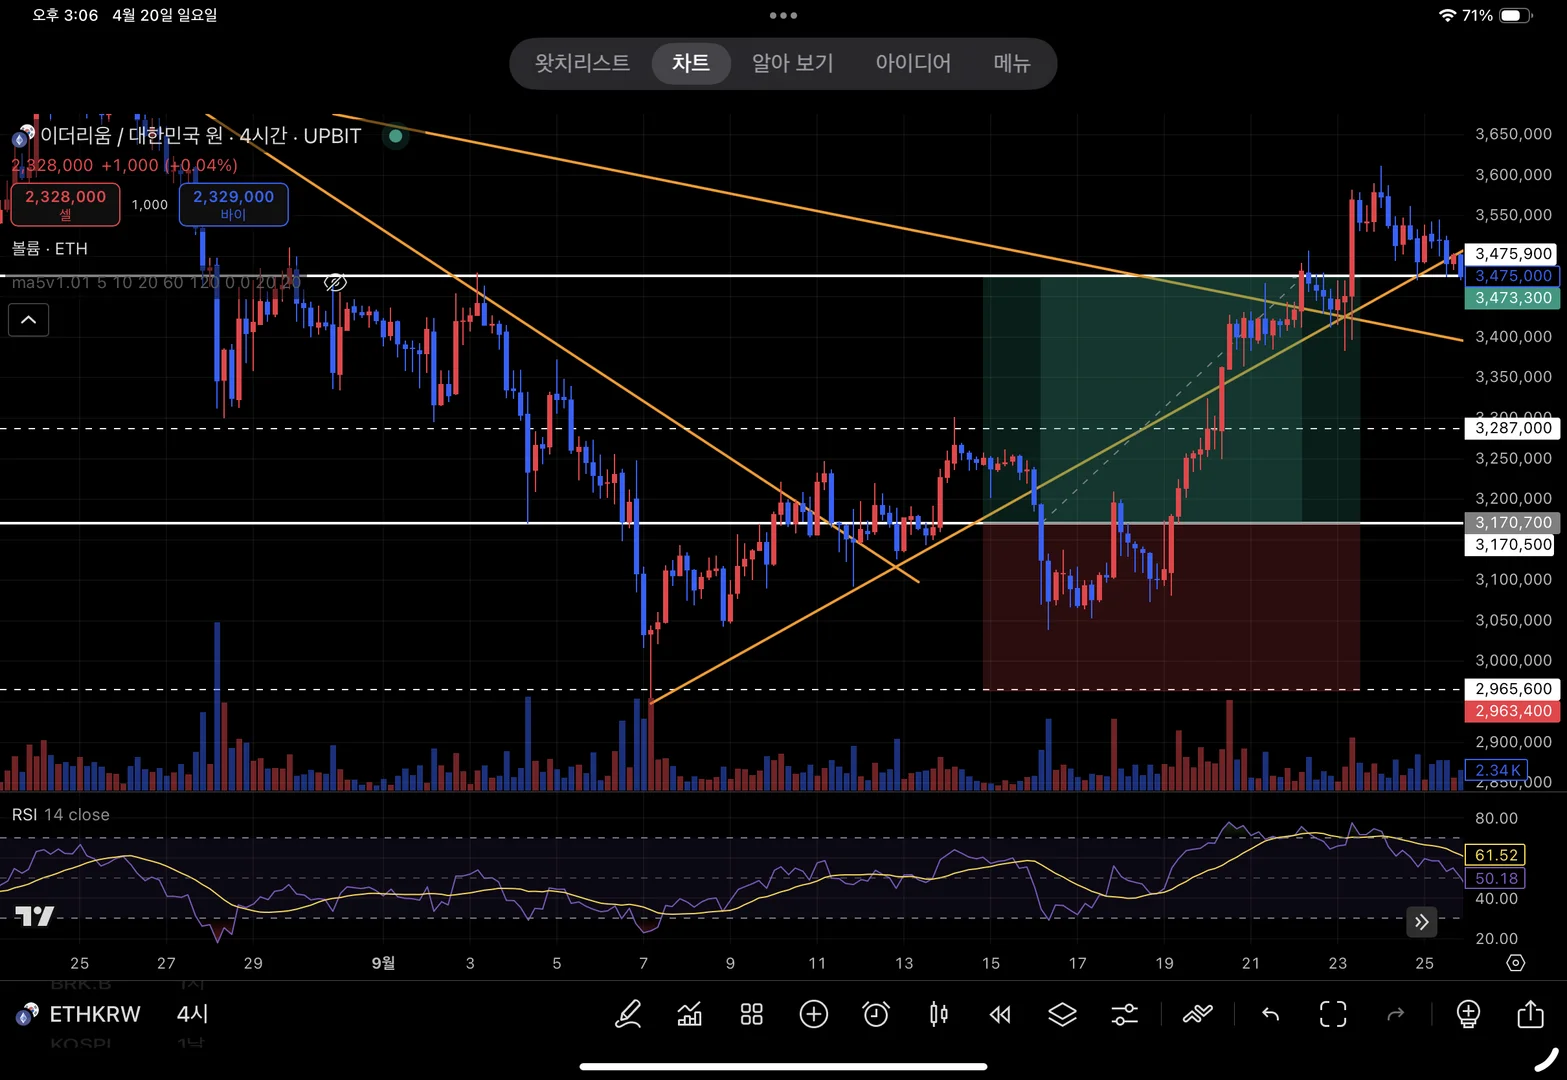Tap the 2,329,000 바이 buy button

click(x=234, y=204)
